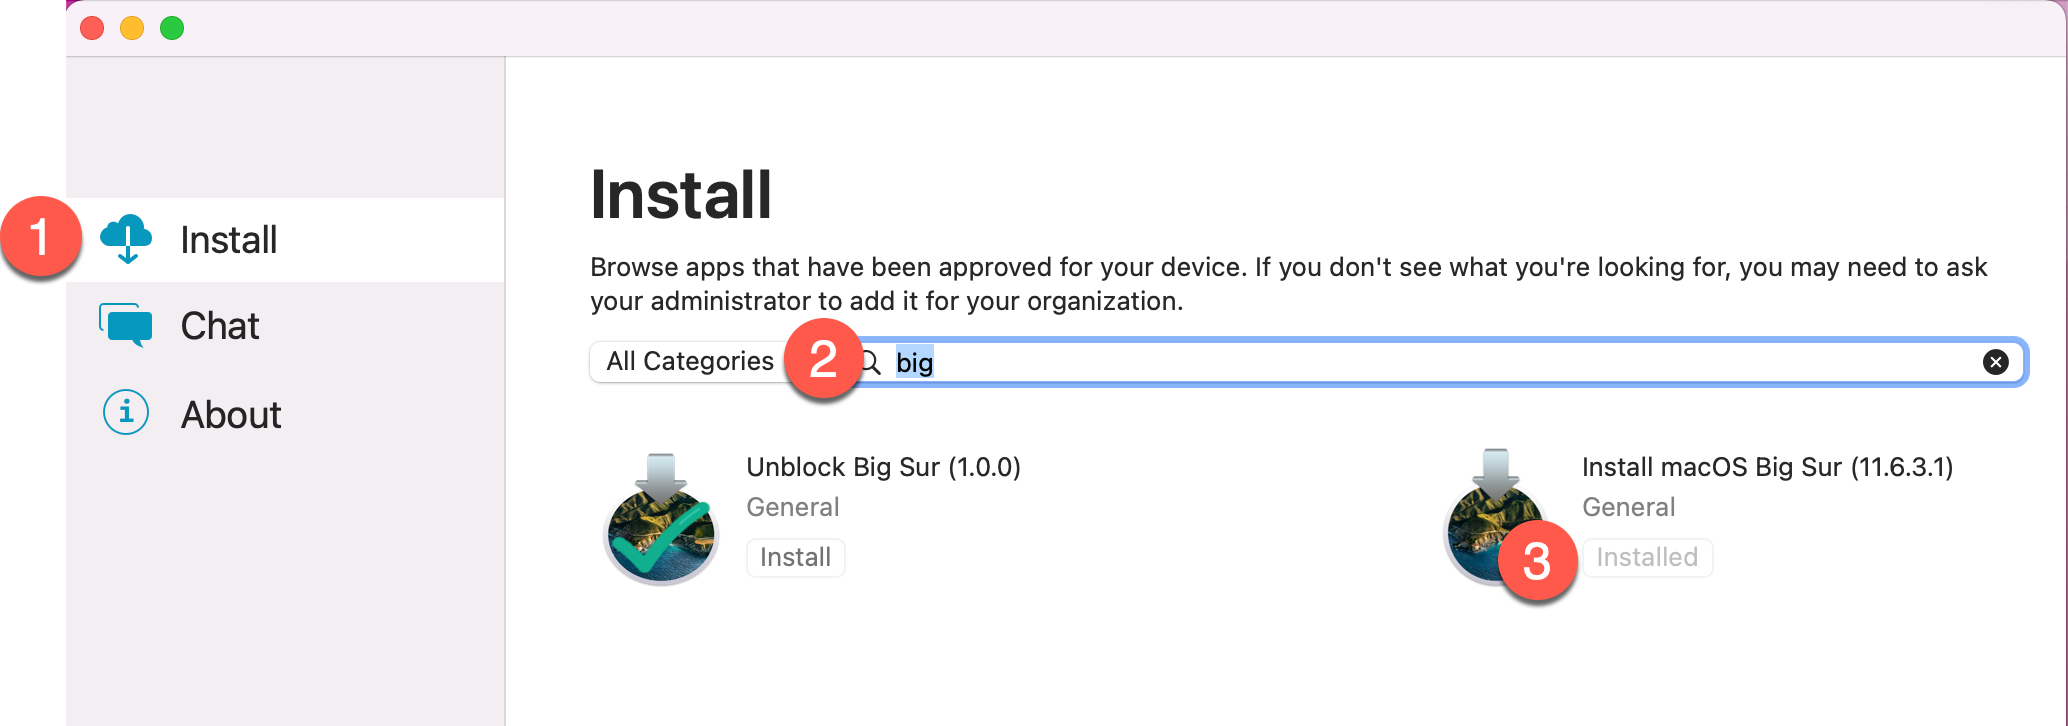Click the Unblock Big Sur app icon
Image resolution: width=2068 pixels, height=726 pixels.
(x=661, y=518)
